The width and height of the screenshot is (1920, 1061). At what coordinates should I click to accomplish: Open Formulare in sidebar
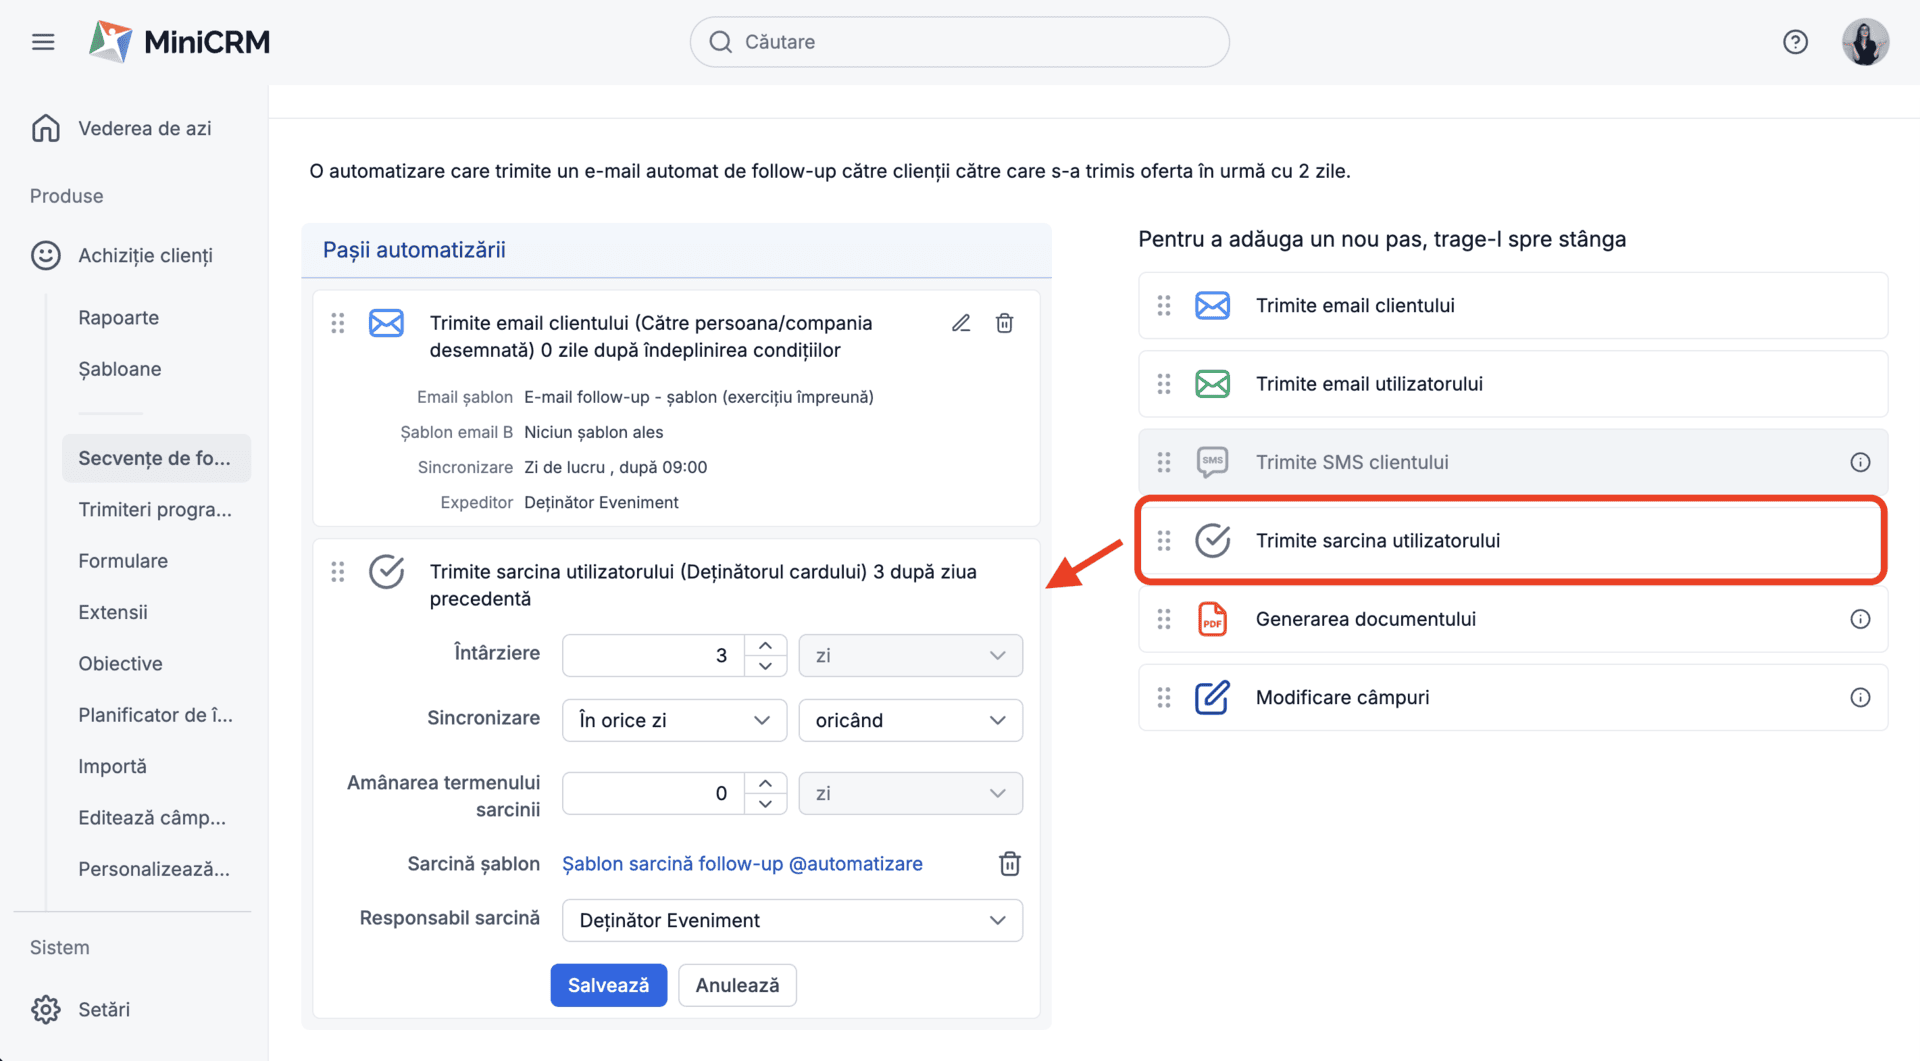click(x=123, y=561)
